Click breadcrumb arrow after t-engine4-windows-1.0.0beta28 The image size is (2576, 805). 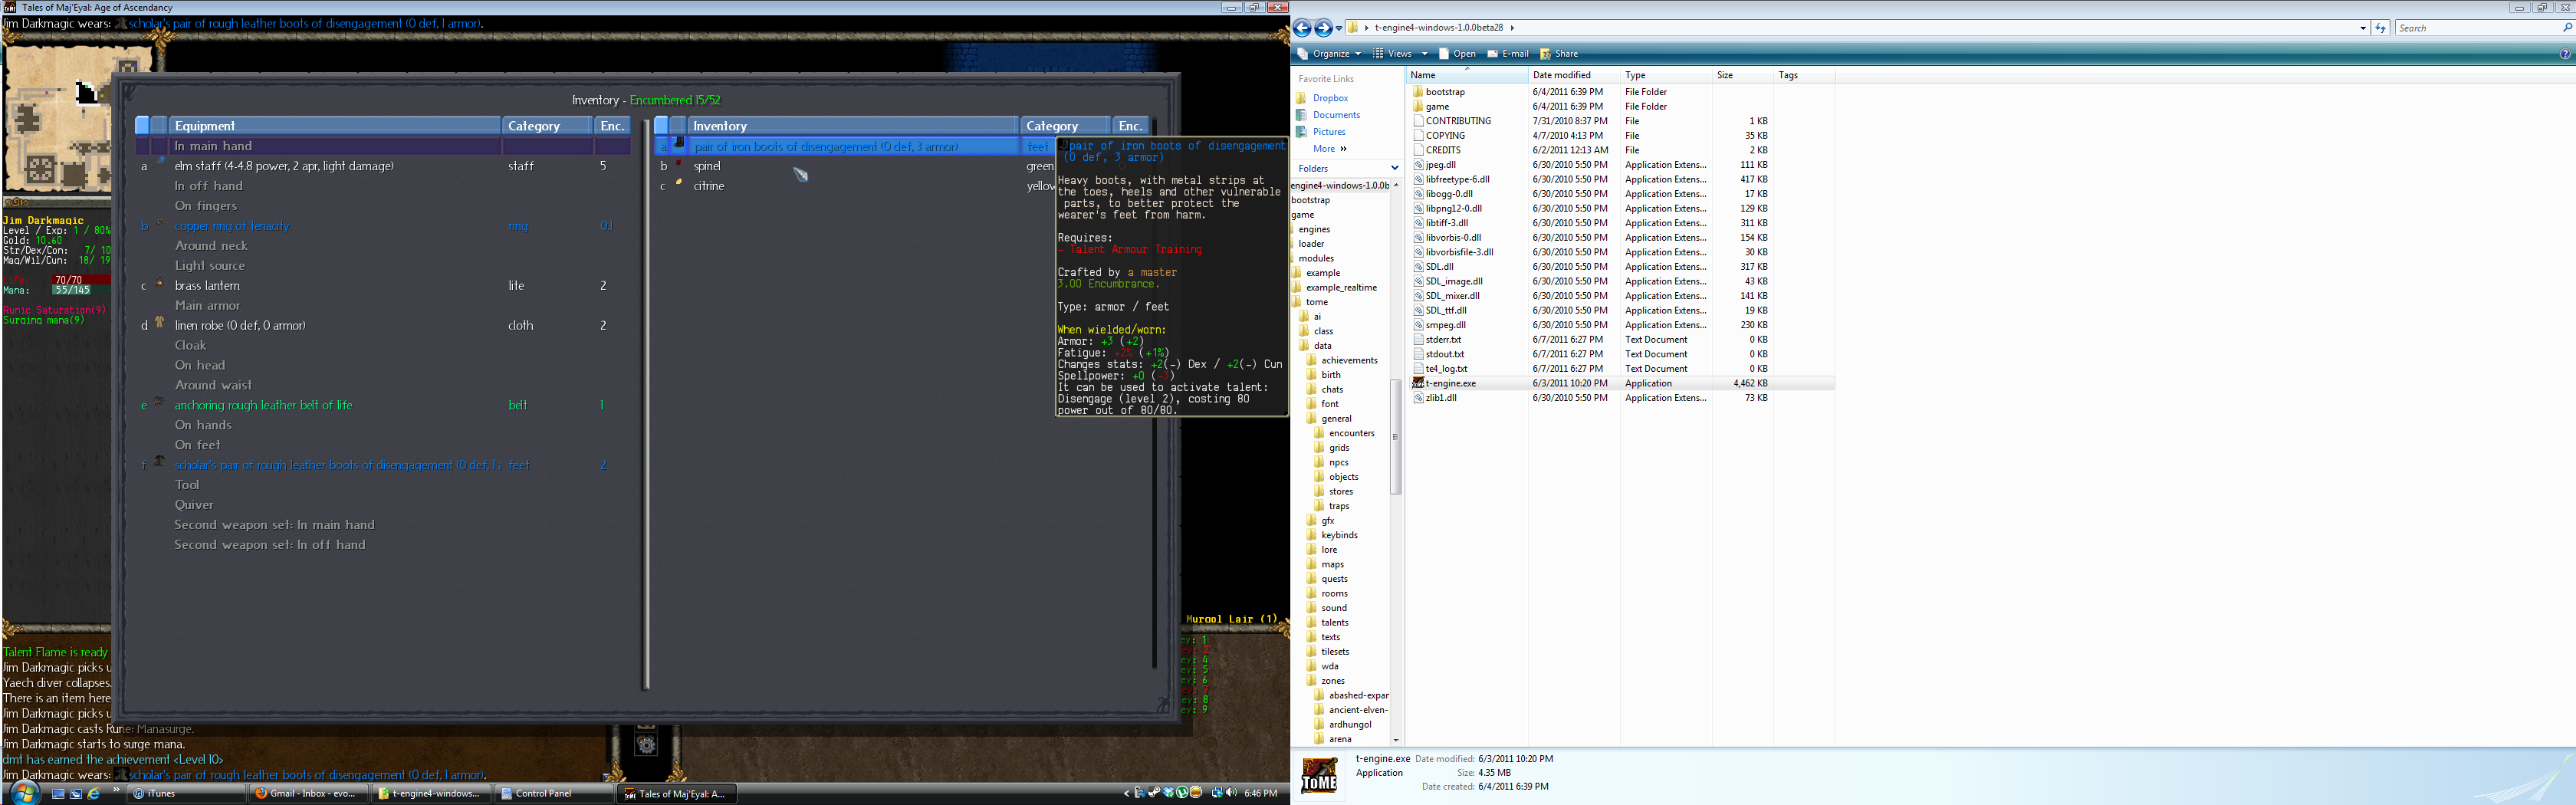pyautogui.click(x=1512, y=28)
